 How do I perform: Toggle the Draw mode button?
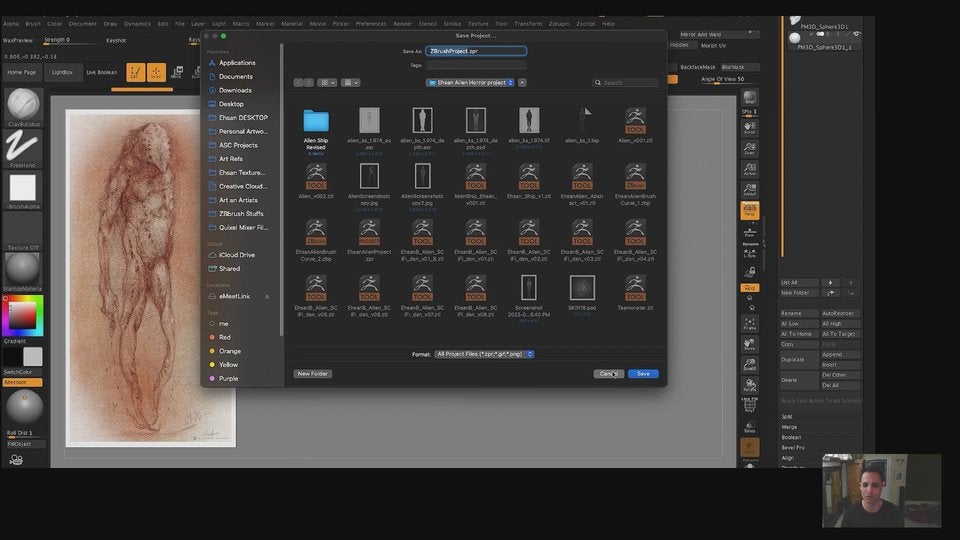[x=157, y=72]
